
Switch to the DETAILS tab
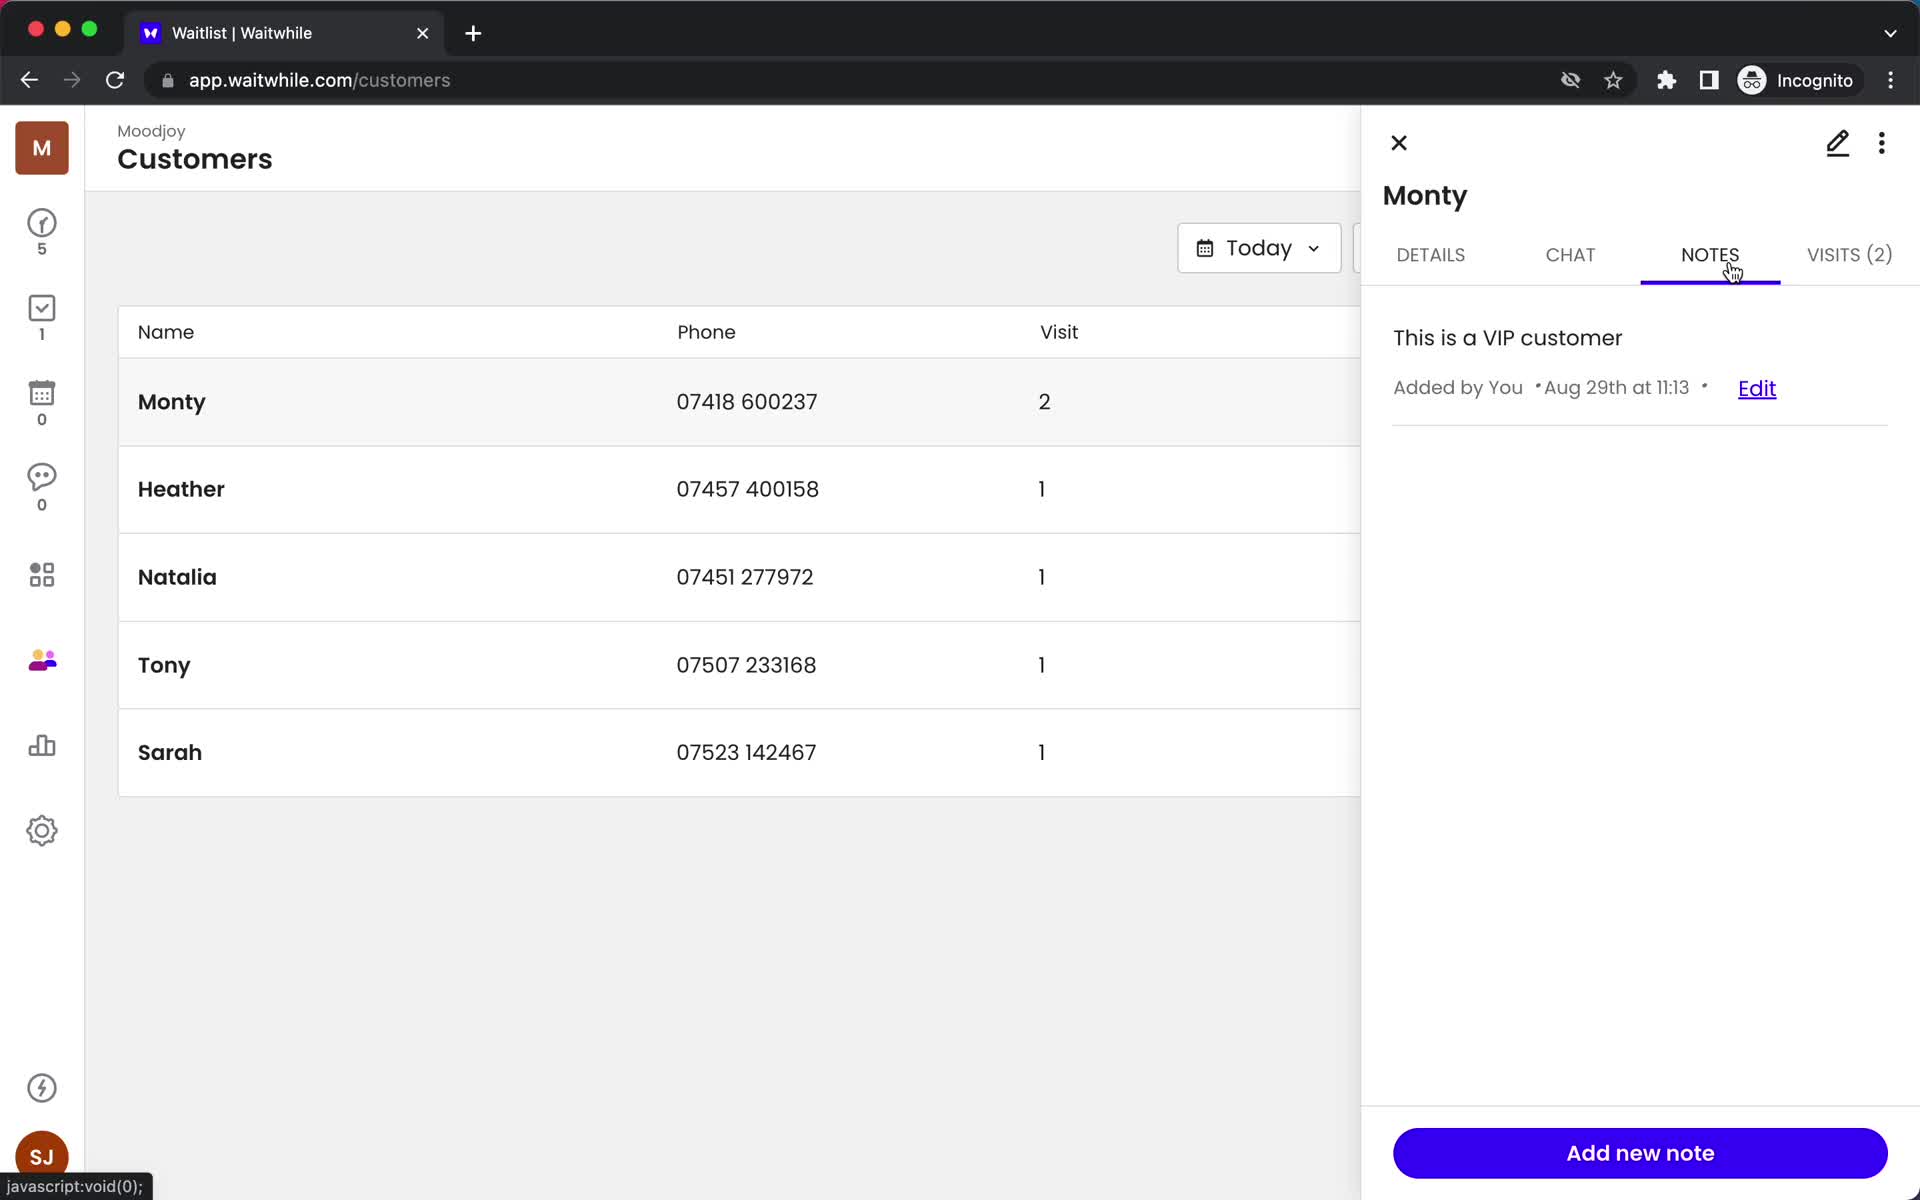(x=1431, y=254)
